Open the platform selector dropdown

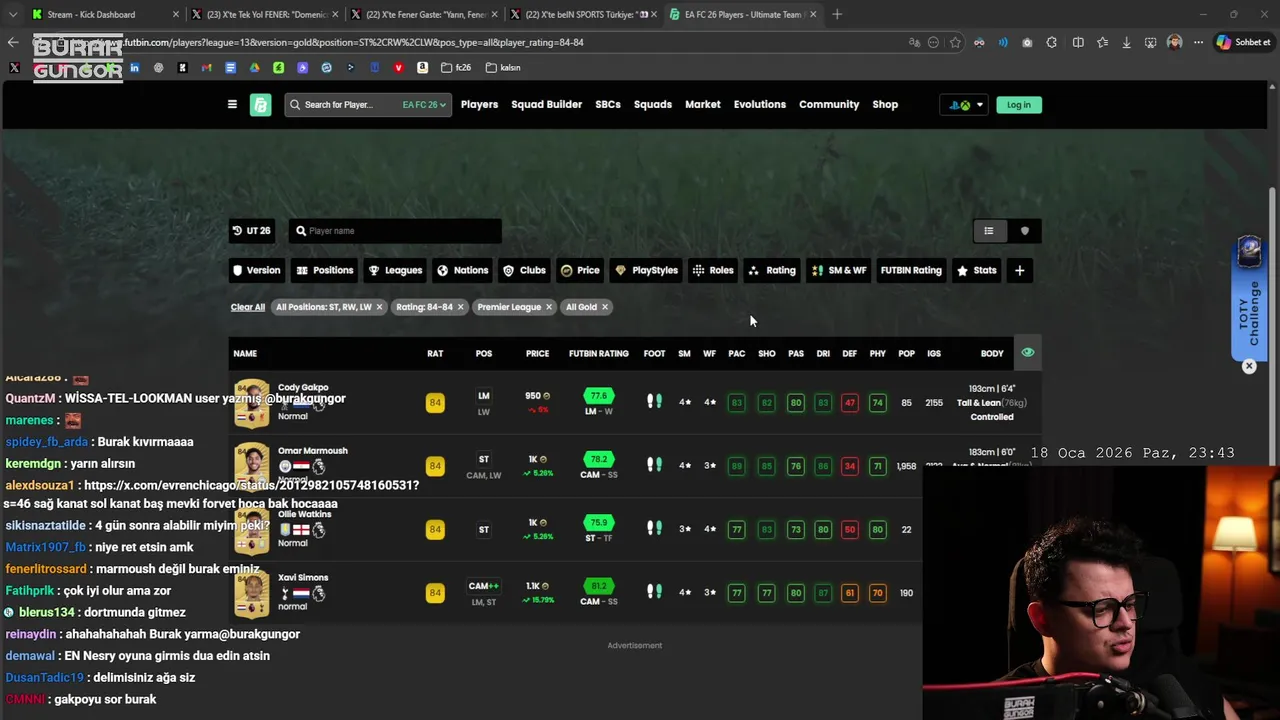pyautogui.click(x=964, y=104)
